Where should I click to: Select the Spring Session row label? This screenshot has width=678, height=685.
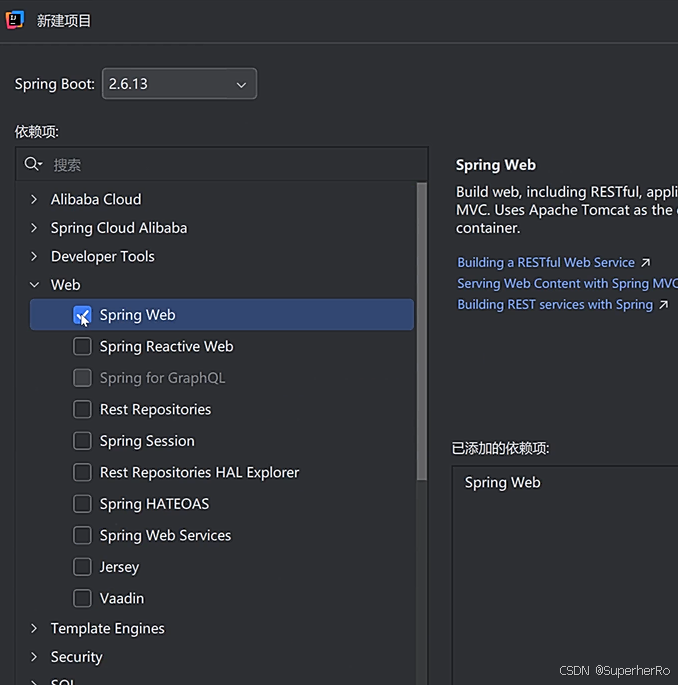pyautogui.click(x=147, y=441)
